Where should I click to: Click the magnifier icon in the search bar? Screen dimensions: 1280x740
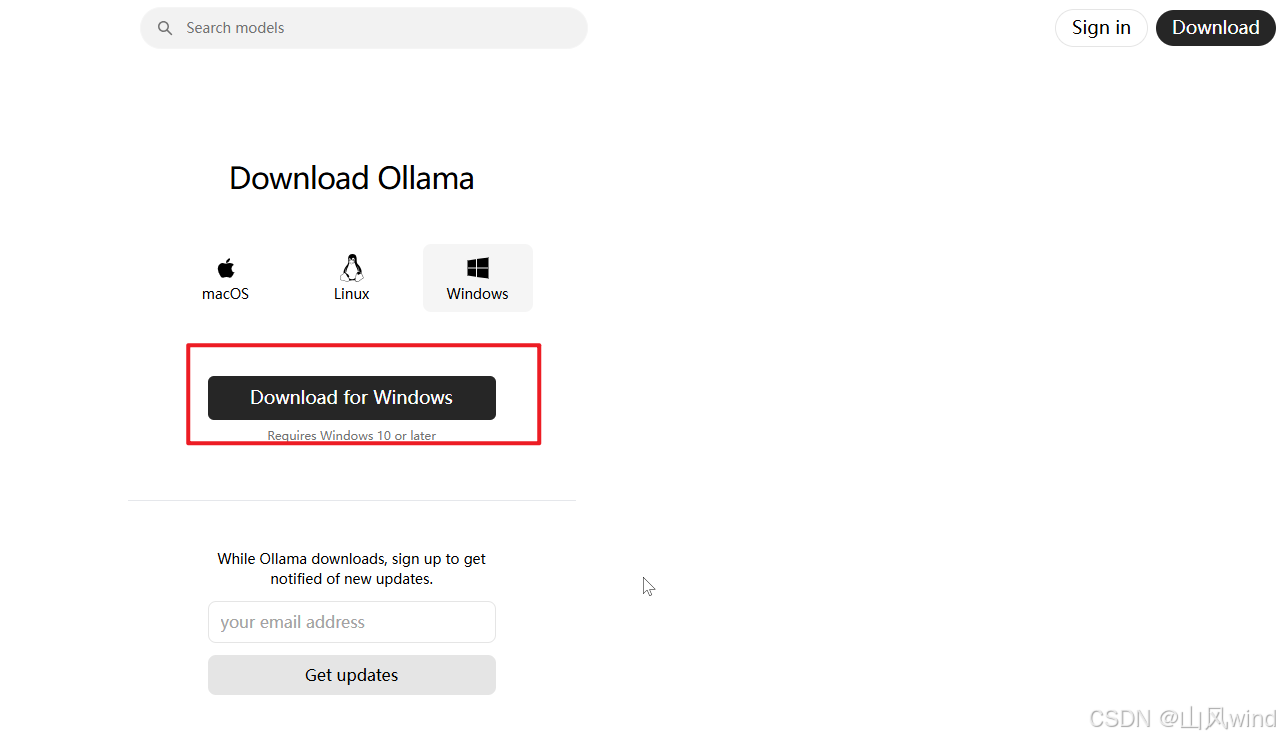pyautogui.click(x=165, y=28)
